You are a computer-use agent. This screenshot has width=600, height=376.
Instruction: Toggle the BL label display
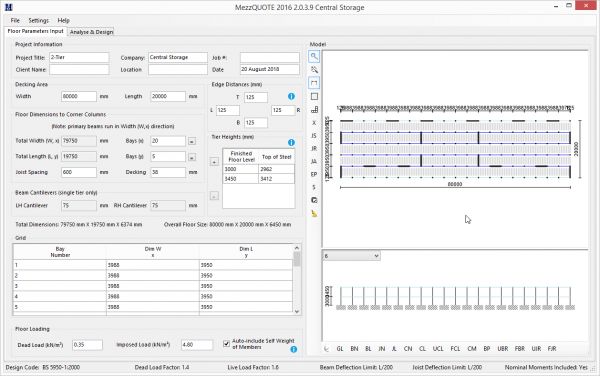click(x=368, y=349)
